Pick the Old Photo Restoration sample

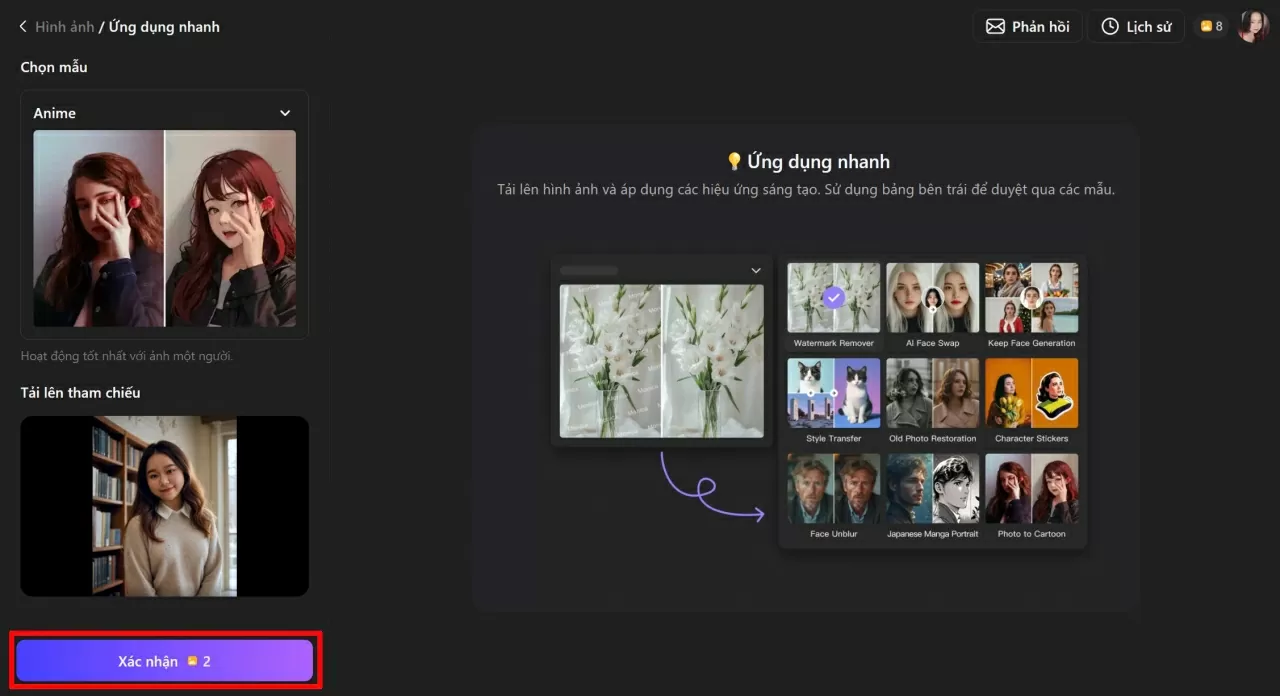pyautogui.click(x=932, y=393)
